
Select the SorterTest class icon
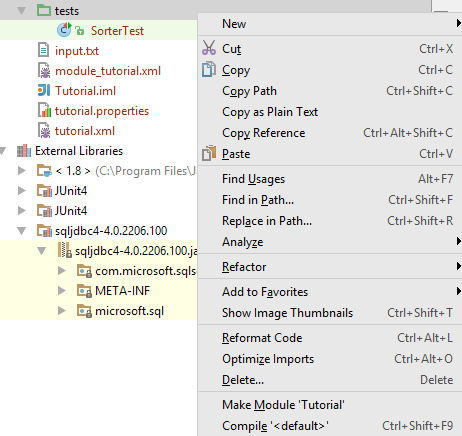click(64, 30)
